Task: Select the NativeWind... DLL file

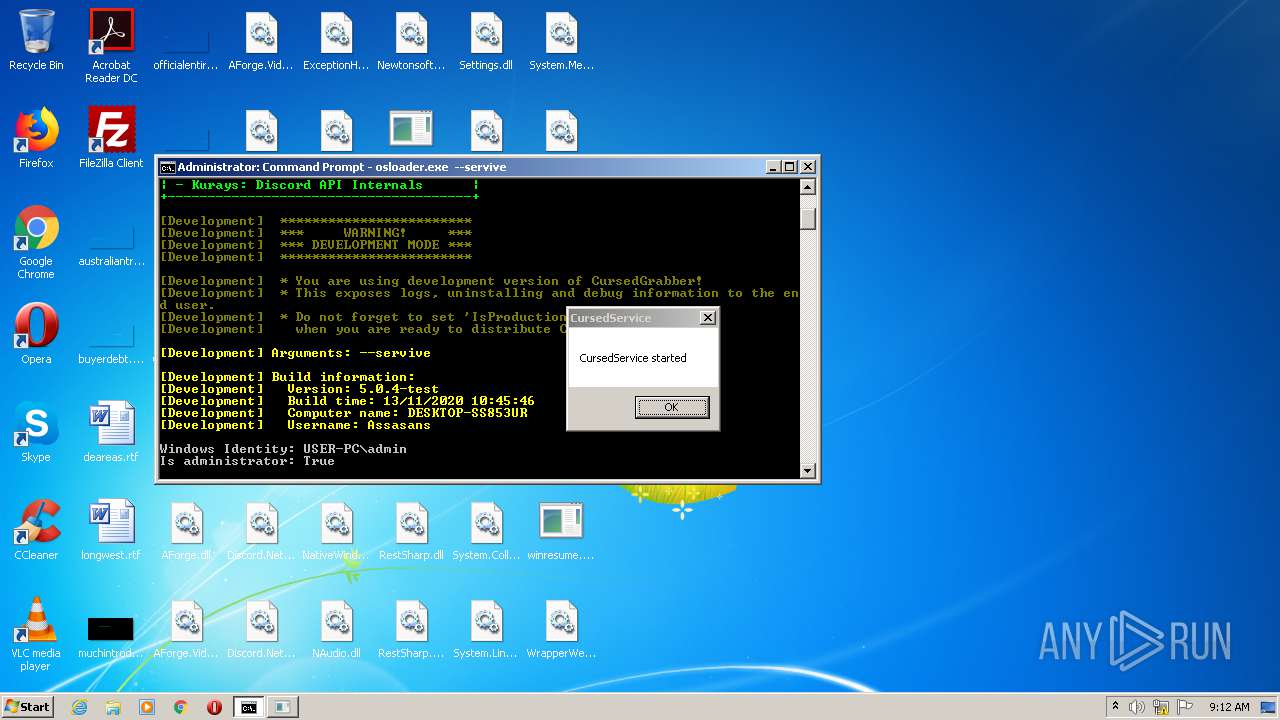Action: pos(336,530)
